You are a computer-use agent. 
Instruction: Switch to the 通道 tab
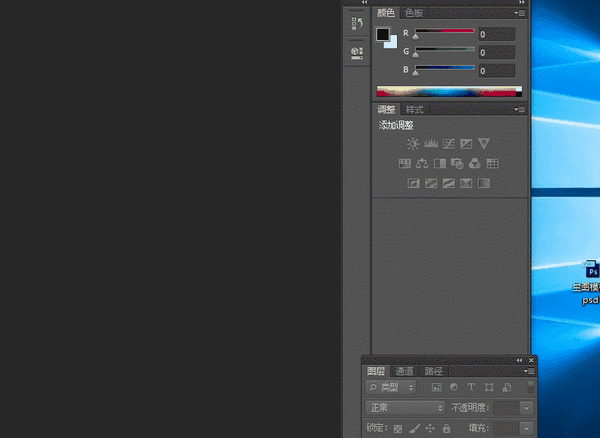404,371
